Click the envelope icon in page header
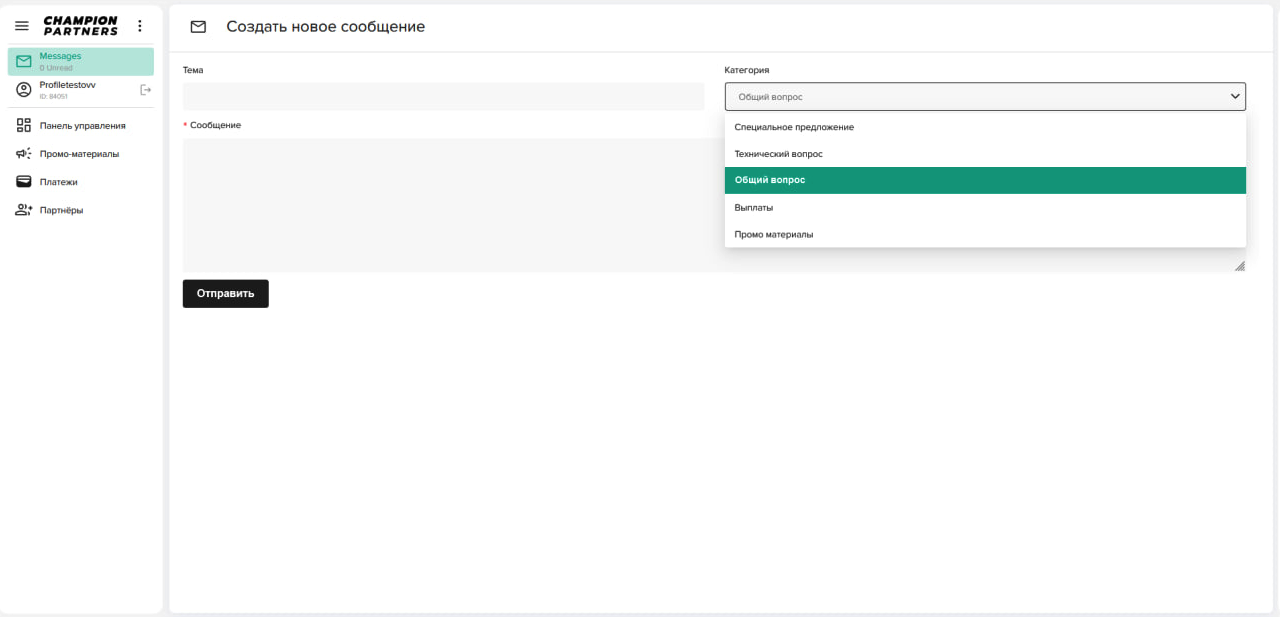The image size is (1280, 617). (198, 27)
